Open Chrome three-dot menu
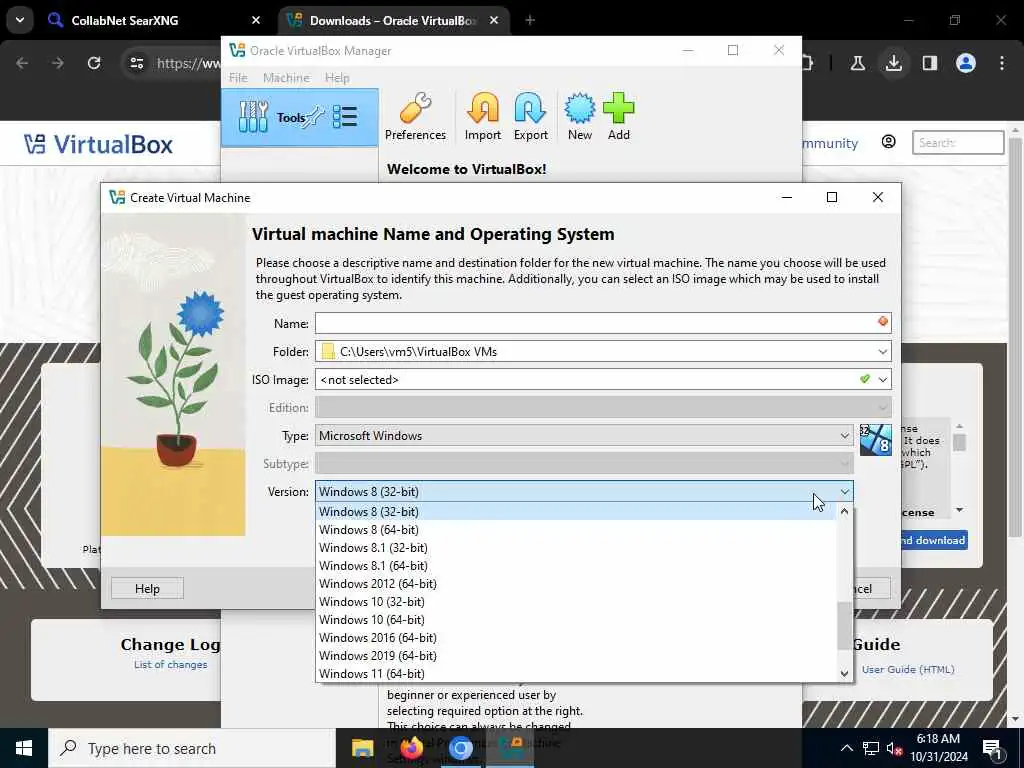The width and height of the screenshot is (1024, 768). click(x=1002, y=63)
